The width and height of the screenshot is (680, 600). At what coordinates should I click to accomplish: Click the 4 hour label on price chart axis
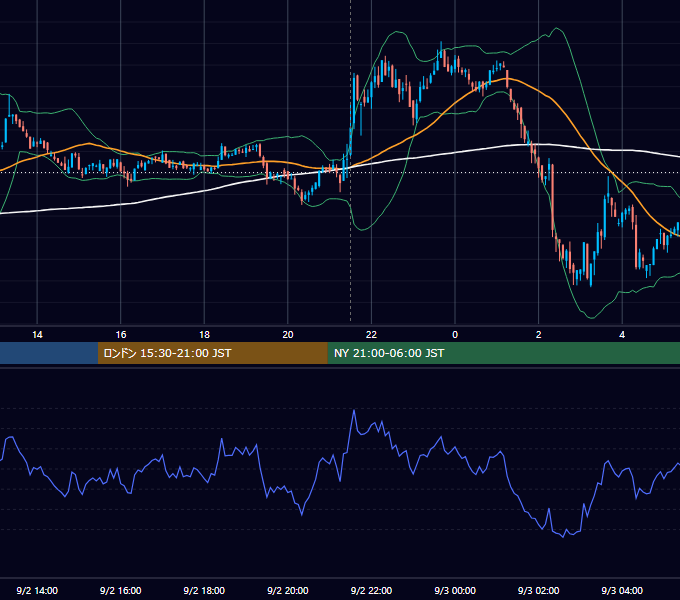point(622,335)
